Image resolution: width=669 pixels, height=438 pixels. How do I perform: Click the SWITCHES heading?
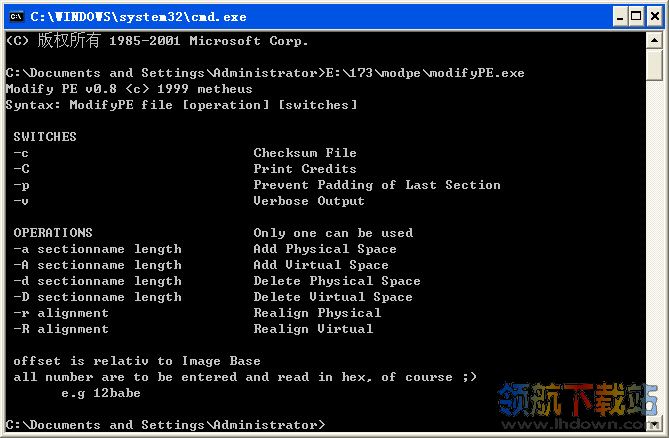(x=45, y=137)
